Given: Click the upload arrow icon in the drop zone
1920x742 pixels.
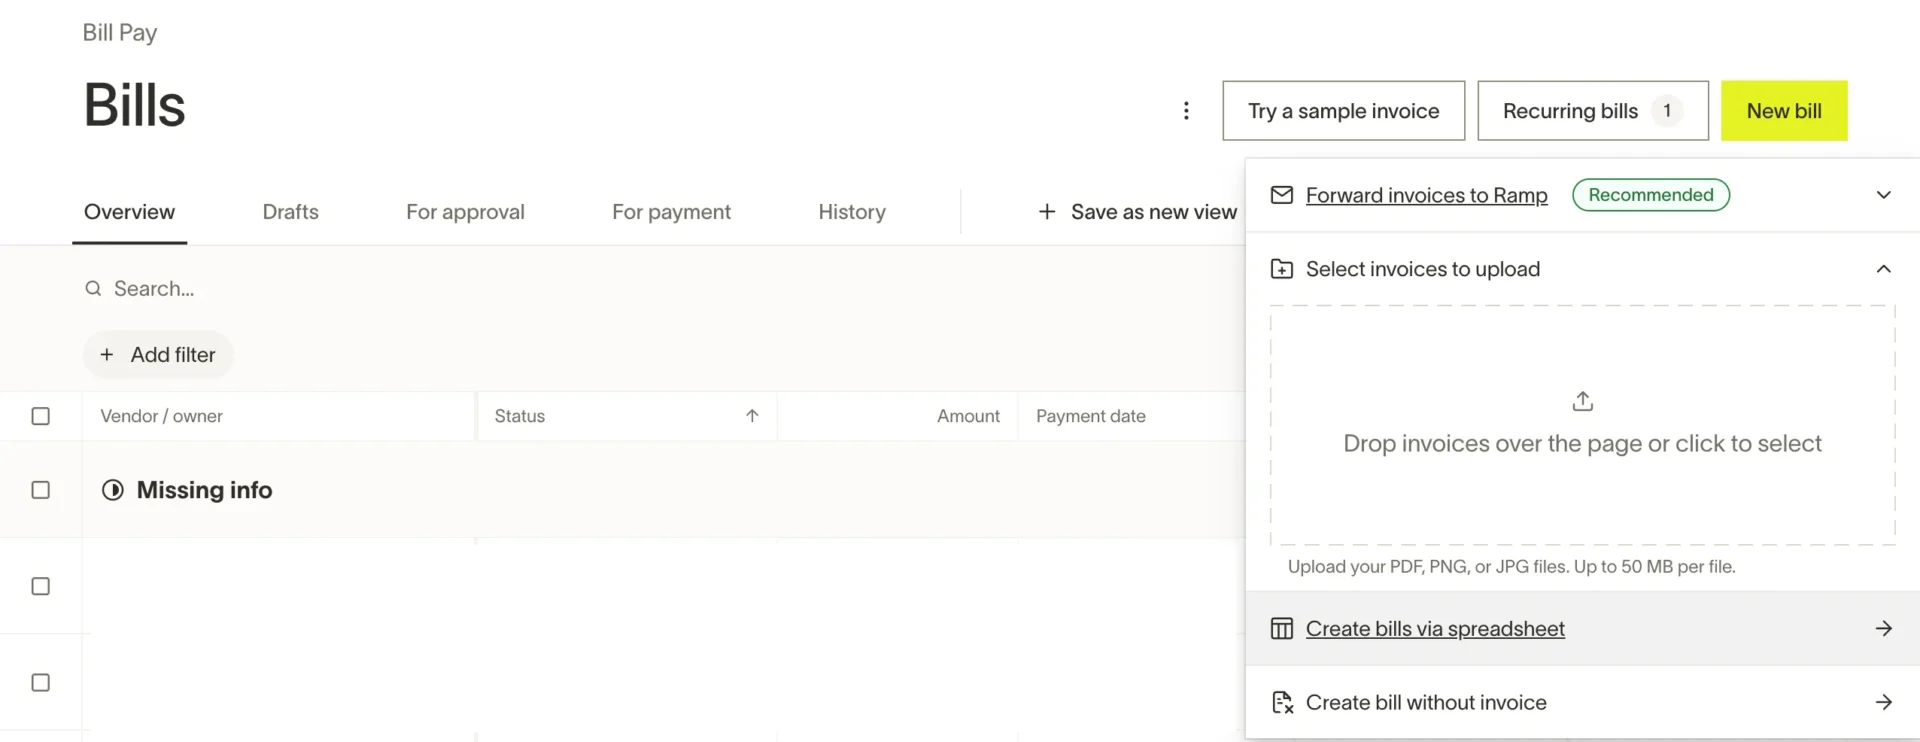Looking at the screenshot, I should (x=1581, y=400).
